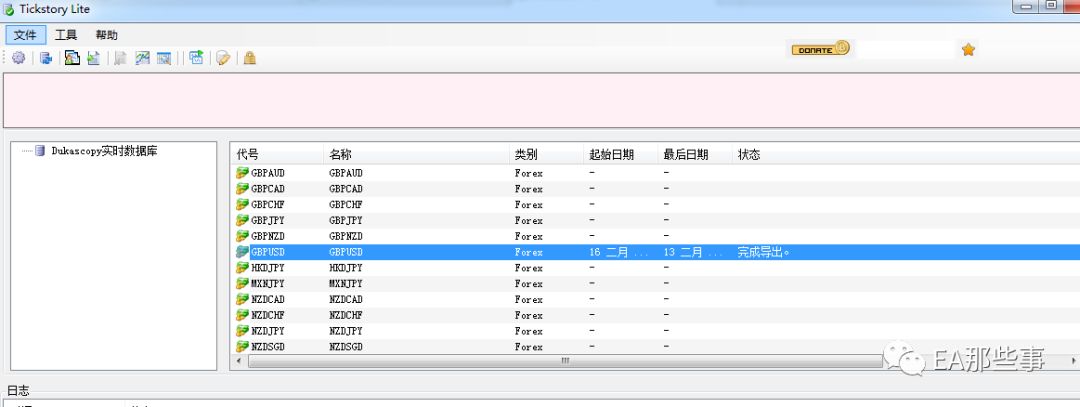Screen dimensions: 1080x407
Task: Click the gold star icon
Action: tap(968, 50)
